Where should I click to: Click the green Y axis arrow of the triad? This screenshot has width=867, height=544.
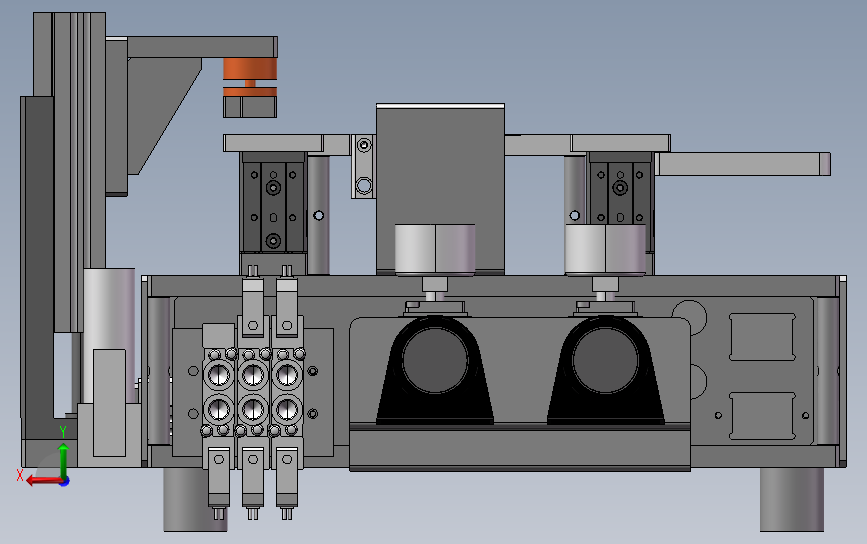(x=63, y=459)
